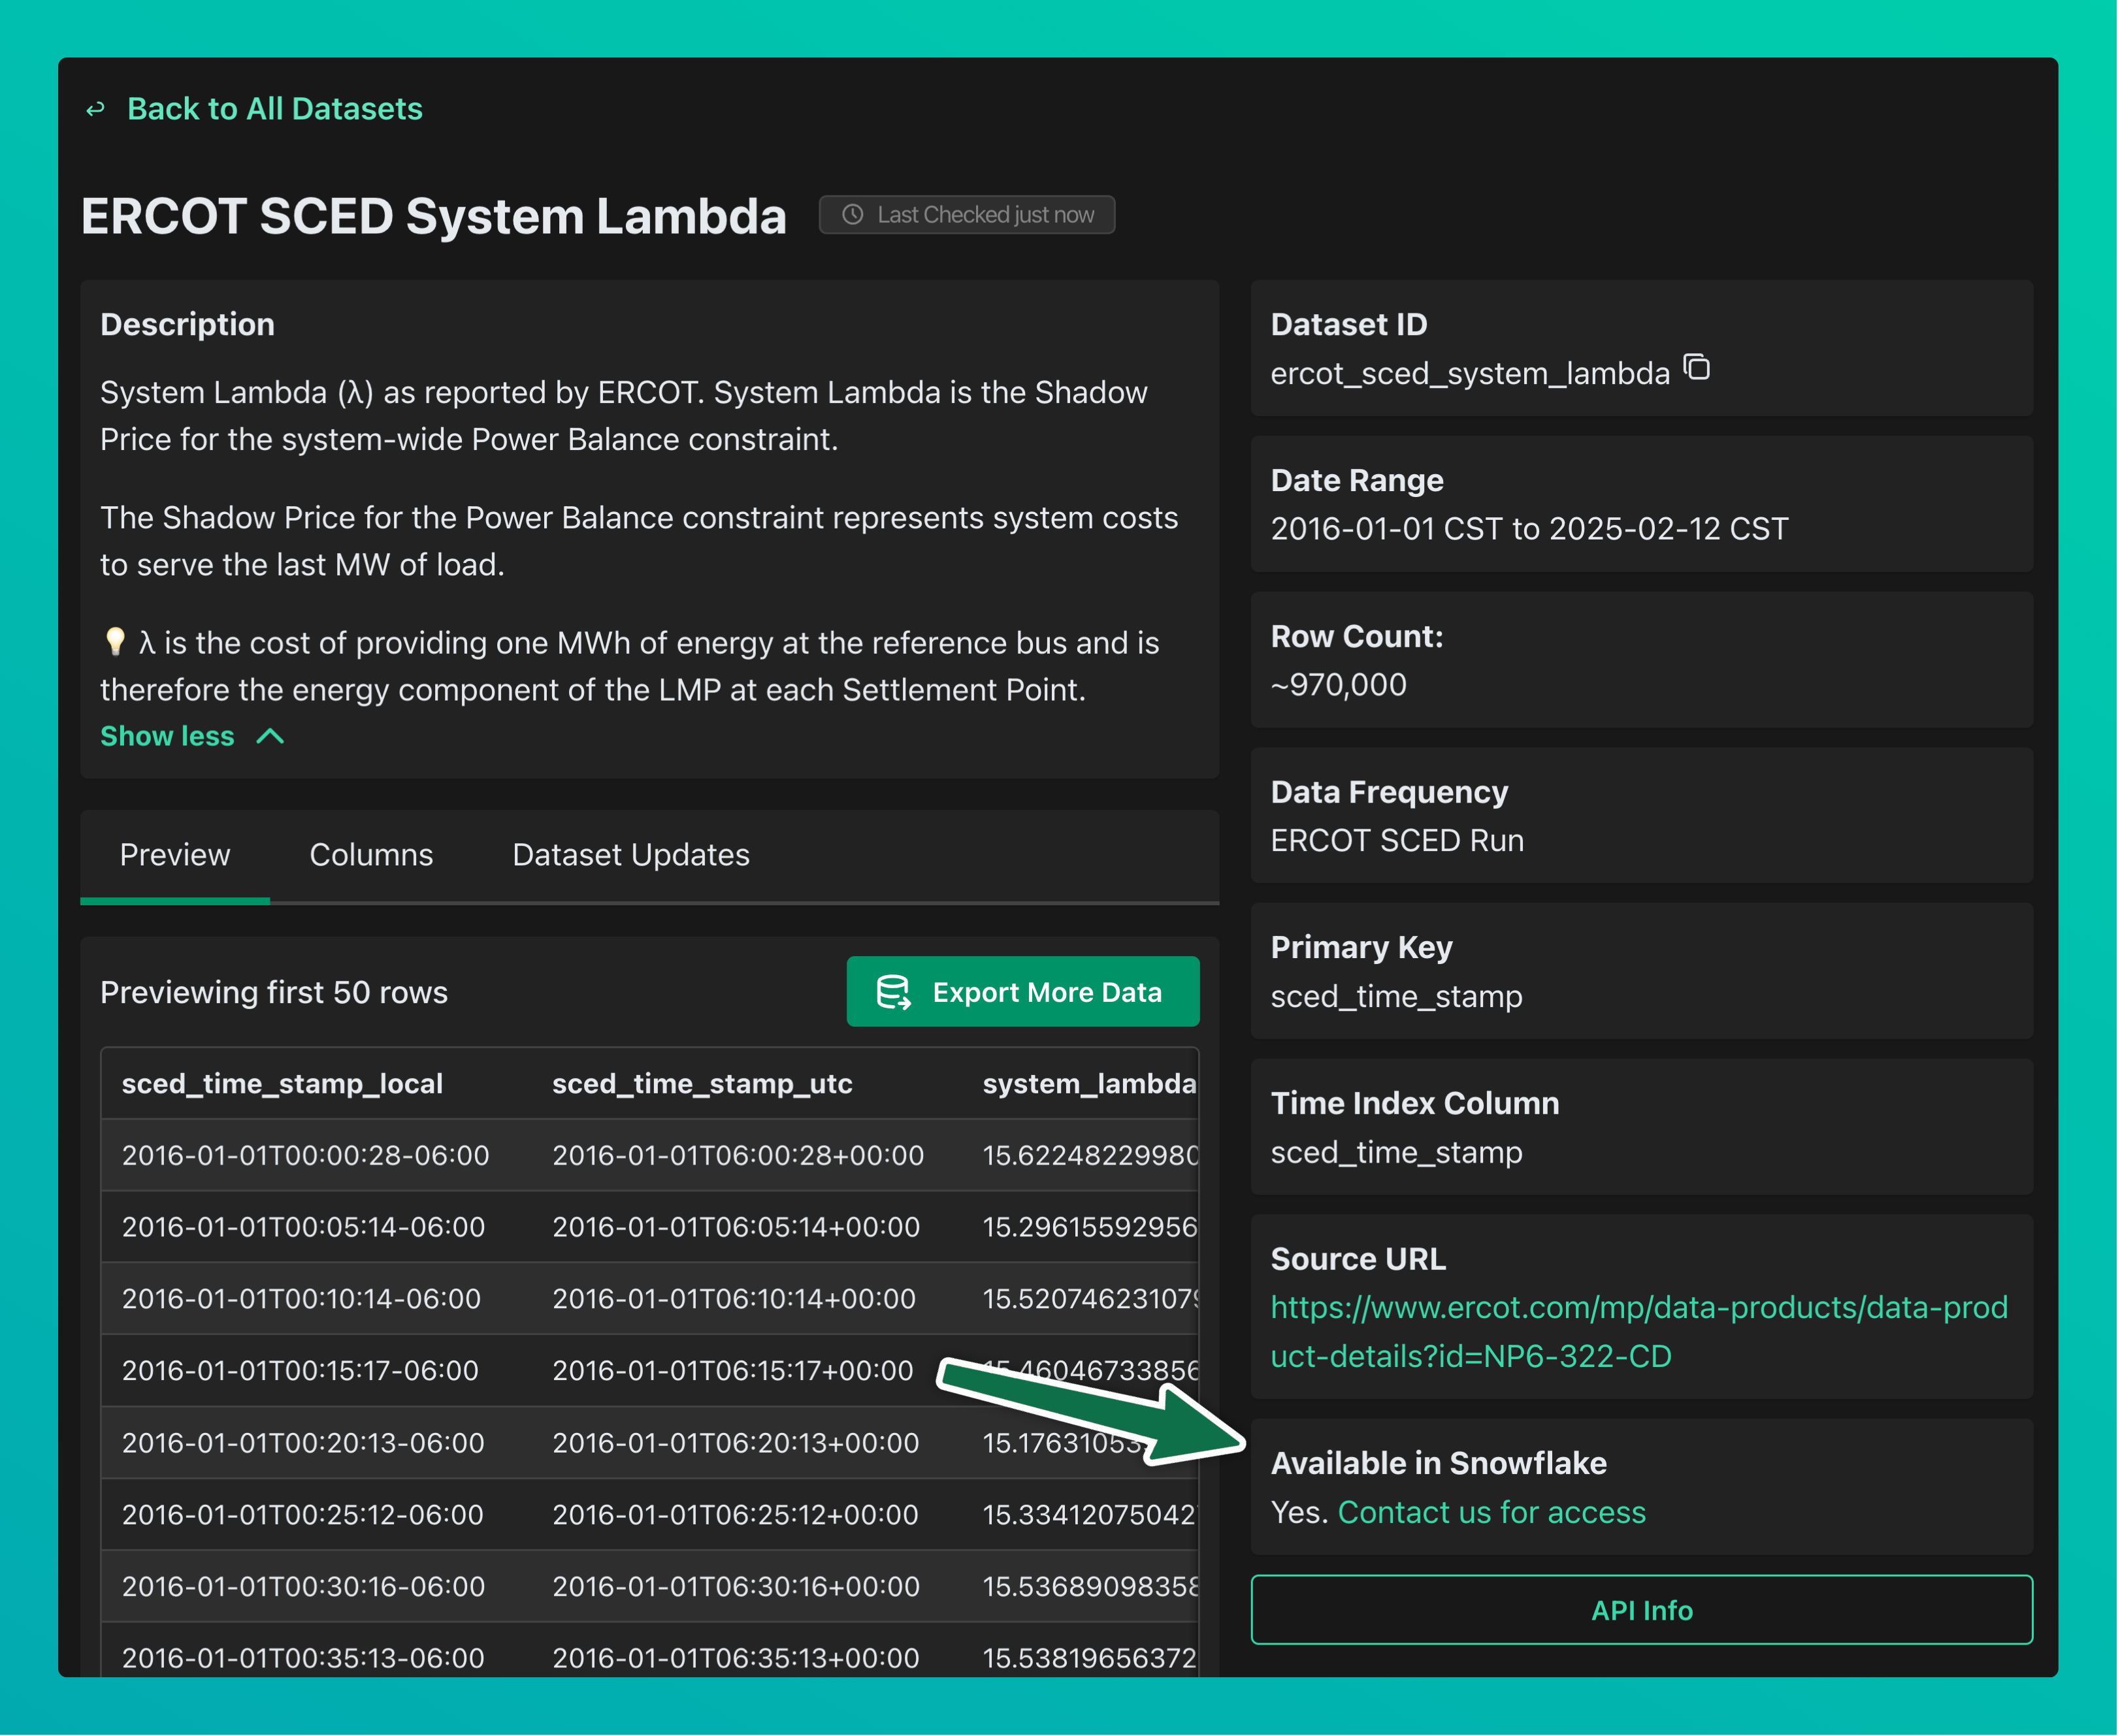Open the API Info button
Image resolution: width=2118 pixels, height=1736 pixels.
tap(1641, 1610)
